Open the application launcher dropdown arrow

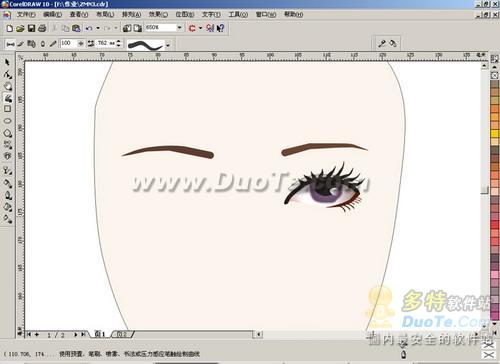201,28
